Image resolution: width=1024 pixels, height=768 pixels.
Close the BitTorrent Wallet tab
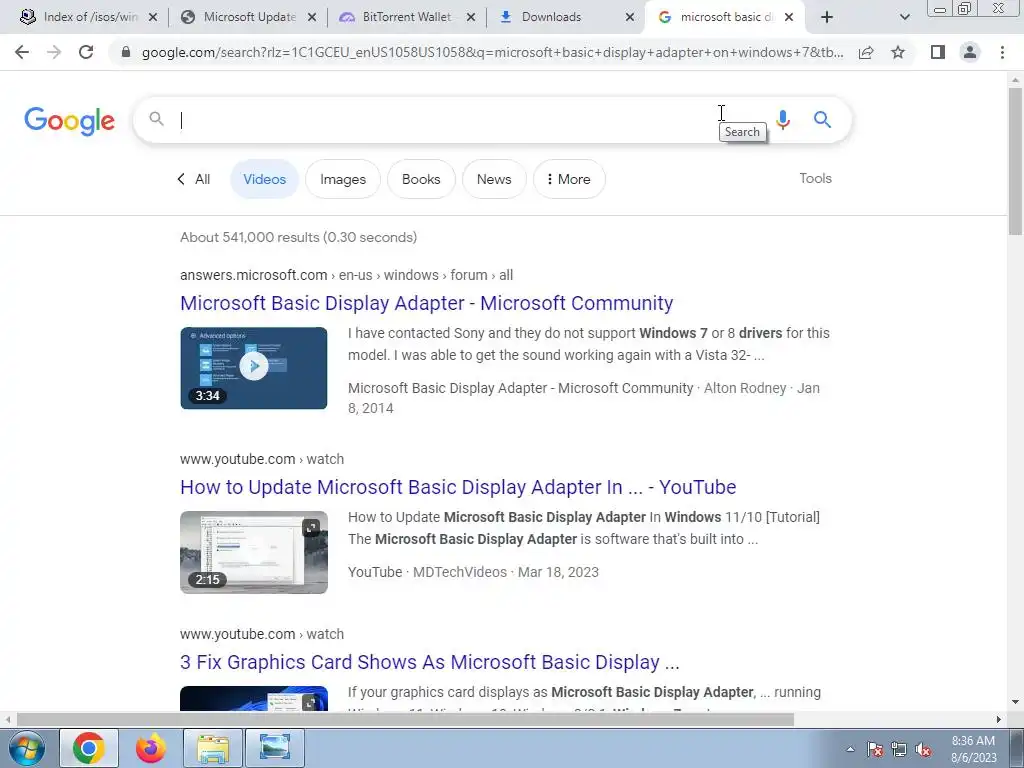tap(471, 18)
